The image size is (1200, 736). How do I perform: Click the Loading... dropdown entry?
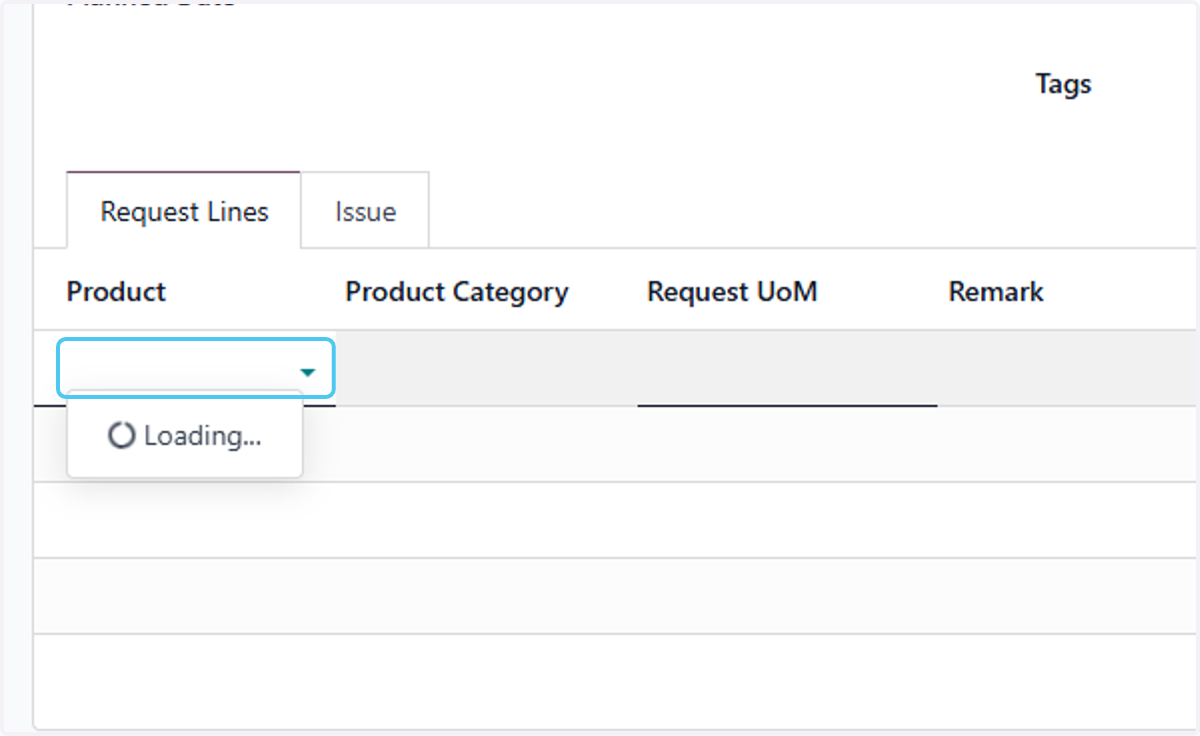185,436
